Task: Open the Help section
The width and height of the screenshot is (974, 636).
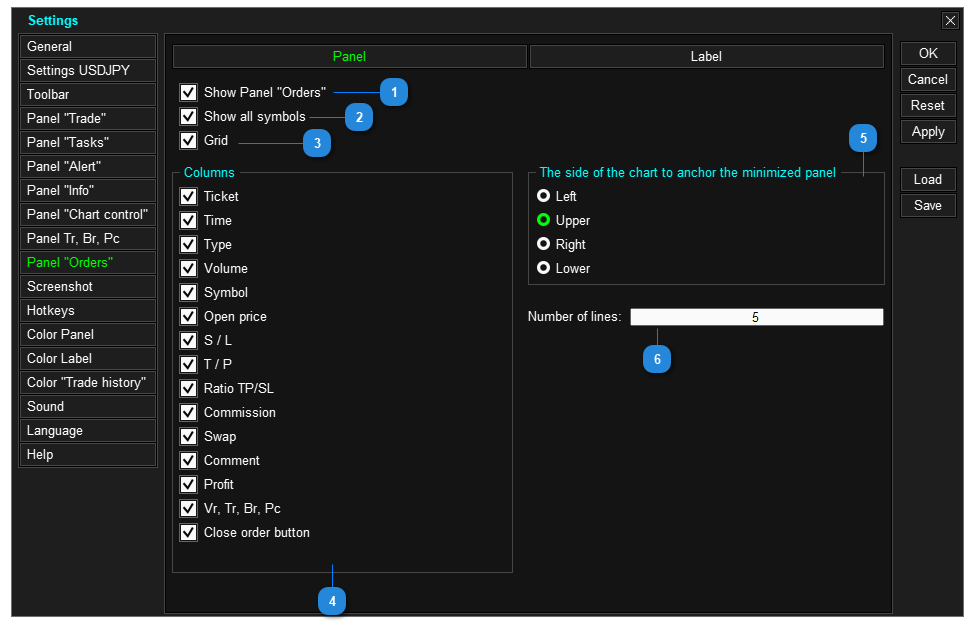Action: pos(88,455)
